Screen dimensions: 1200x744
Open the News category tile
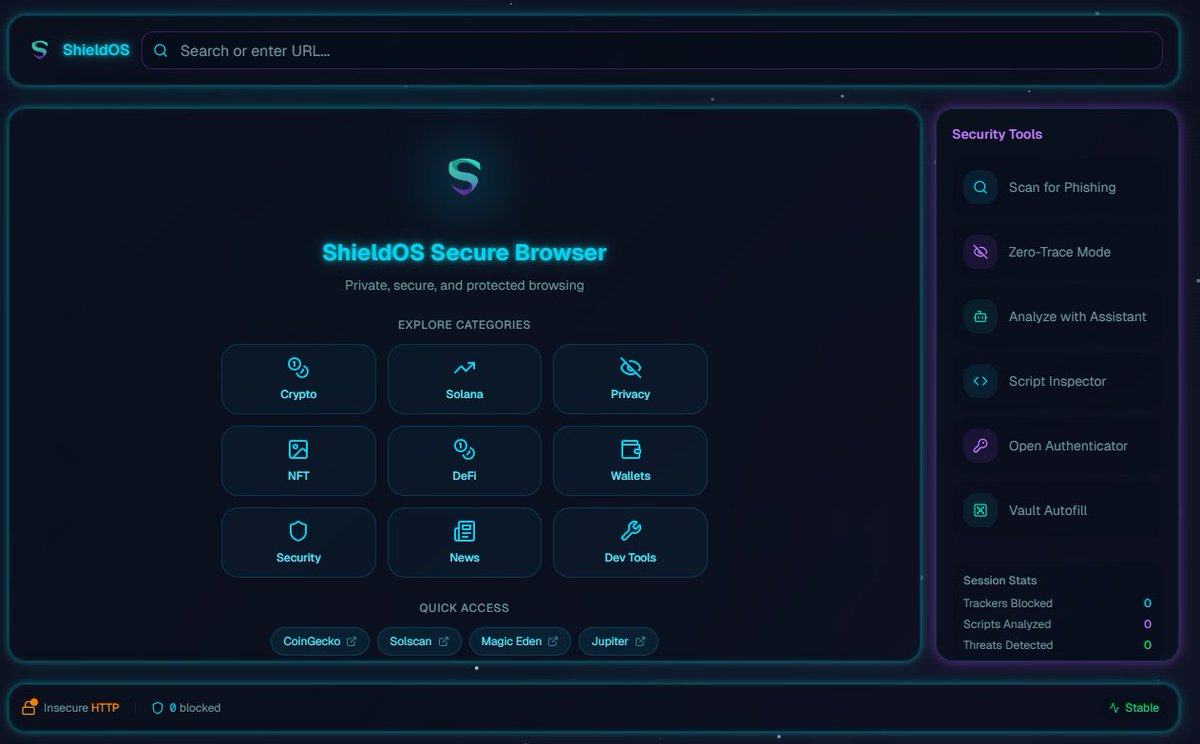pos(464,542)
